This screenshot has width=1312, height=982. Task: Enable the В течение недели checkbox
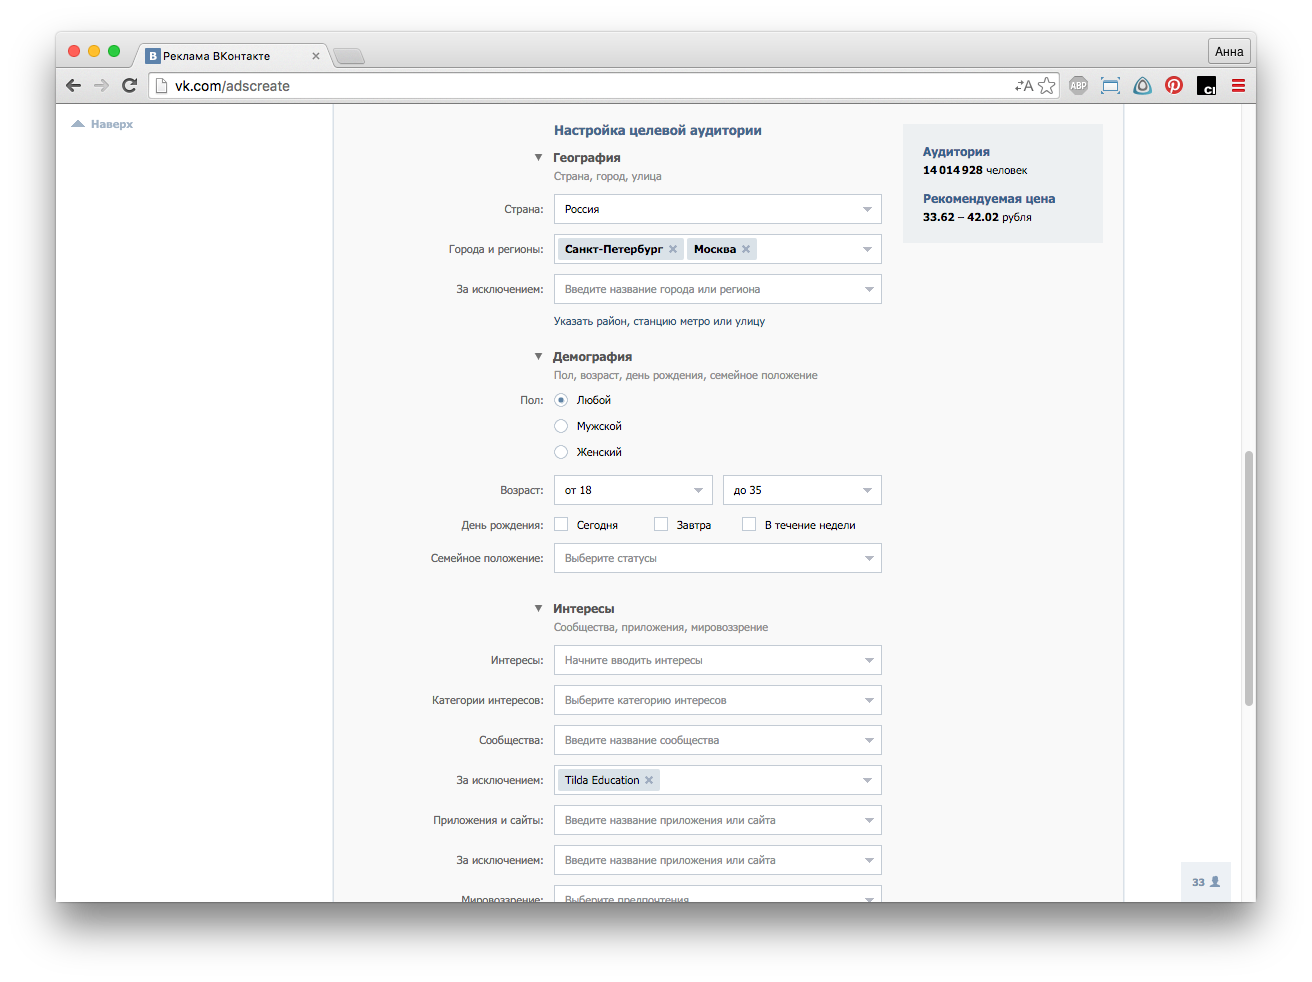[749, 524]
